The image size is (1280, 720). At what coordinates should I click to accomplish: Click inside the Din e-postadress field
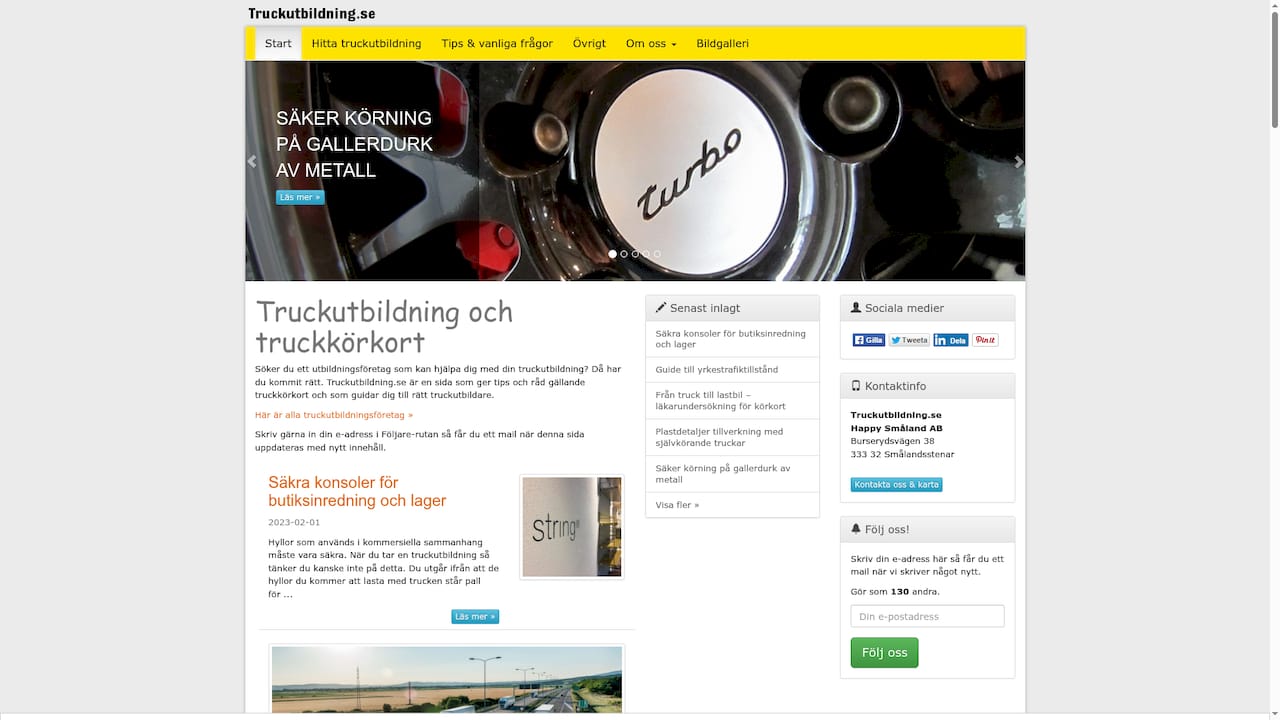[x=927, y=616]
